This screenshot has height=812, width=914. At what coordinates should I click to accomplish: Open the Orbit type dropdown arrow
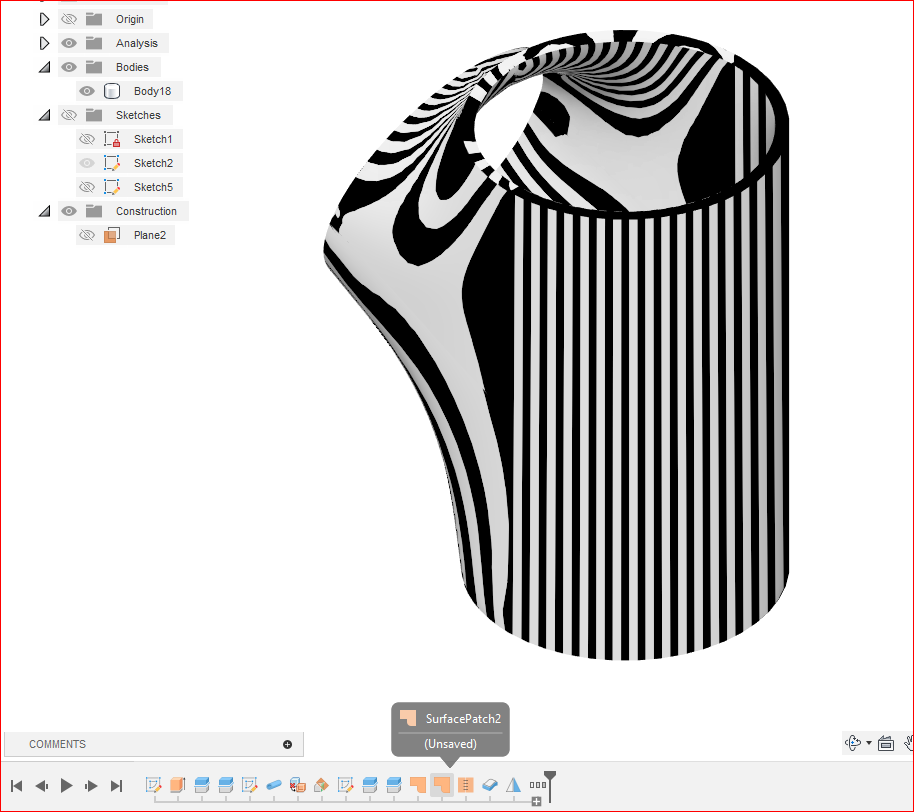pos(869,743)
